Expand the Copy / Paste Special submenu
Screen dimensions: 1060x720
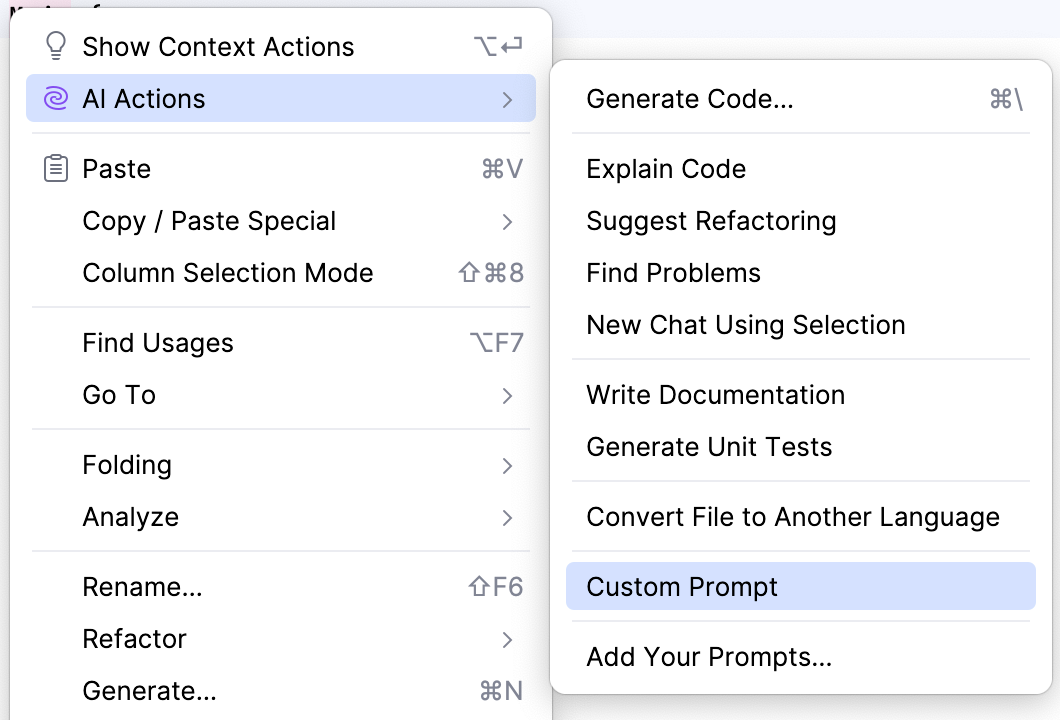[x=209, y=221]
